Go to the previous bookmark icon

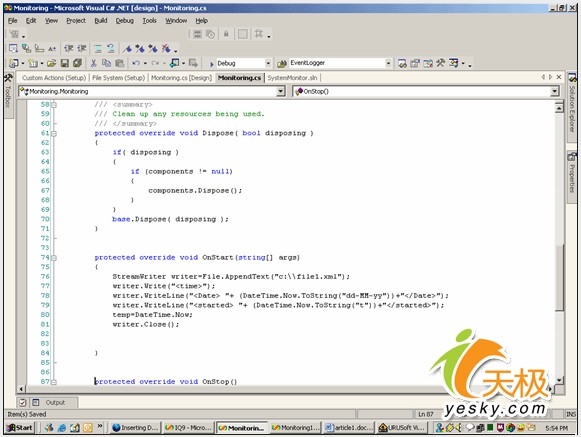153,49
